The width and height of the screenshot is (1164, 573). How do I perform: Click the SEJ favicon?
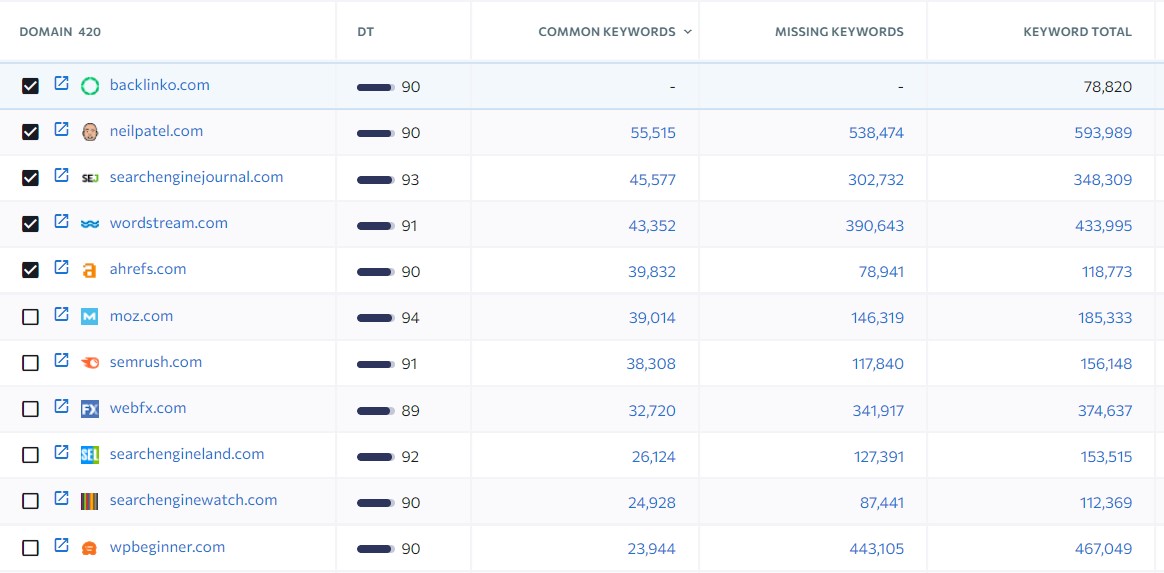(x=90, y=178)
